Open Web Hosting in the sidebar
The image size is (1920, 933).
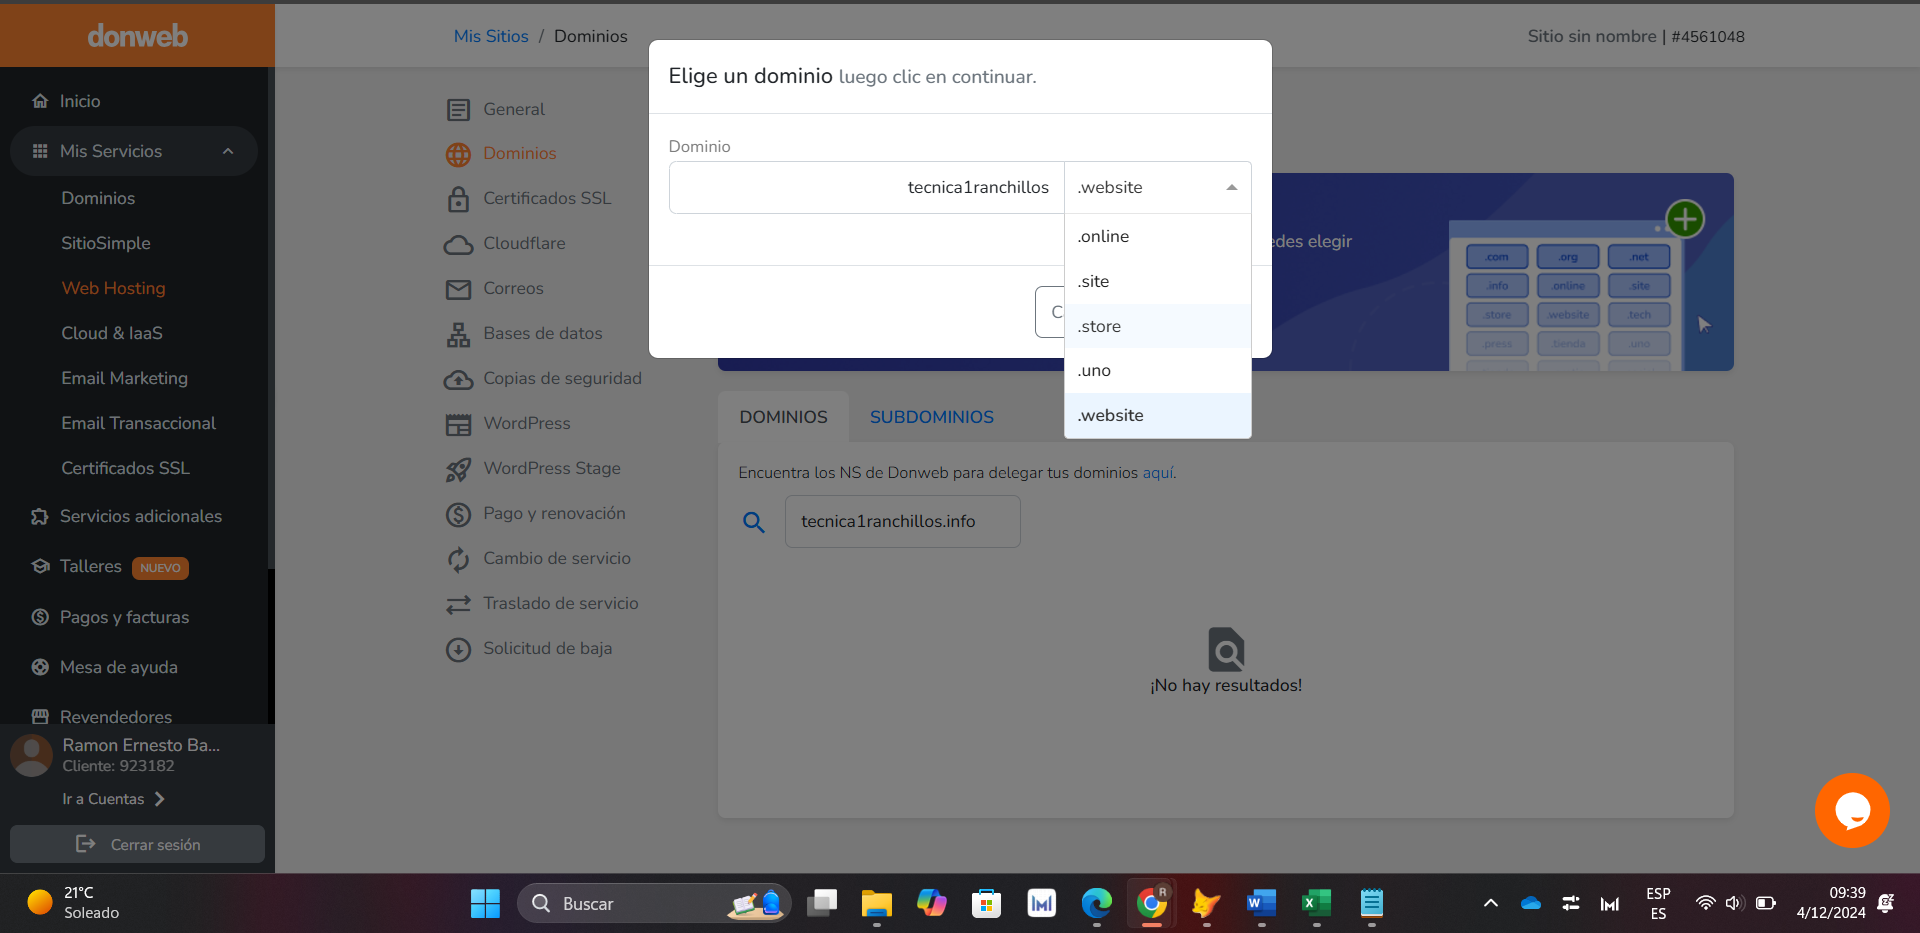[113, 288]
